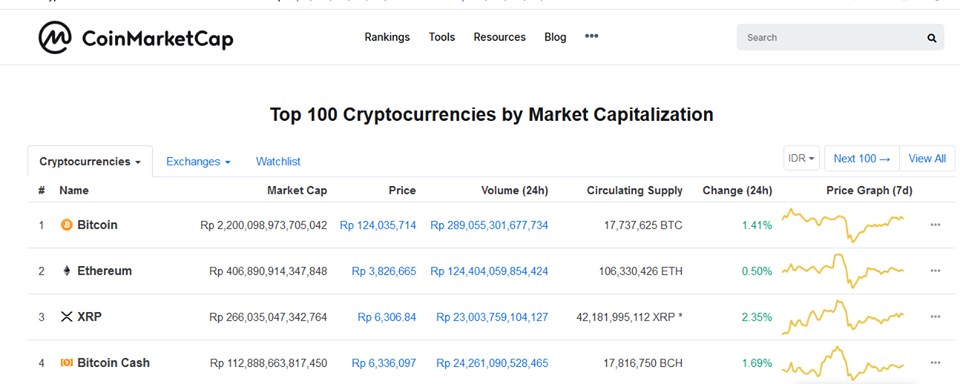The width and height of the screenshot is (960, 384).
Task: Go to Next 100 cryptocurrencies
Action: pos(861,158)
